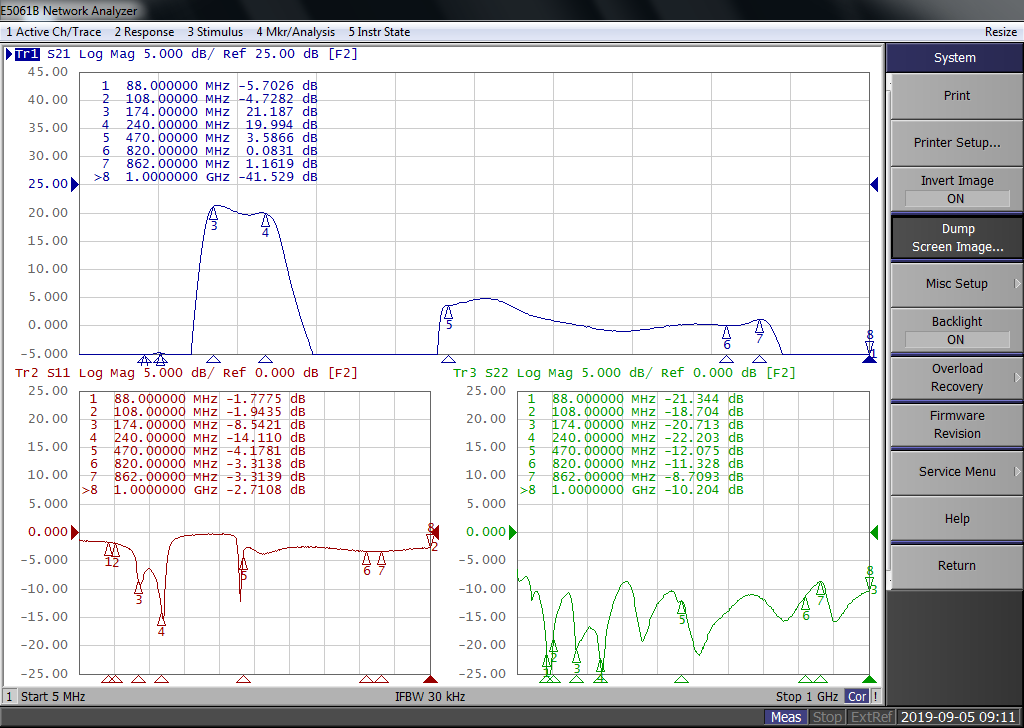Screen dimensions: 1024x728
Task: Expand the Misc Setup submenu
Action: click(956, 284)
